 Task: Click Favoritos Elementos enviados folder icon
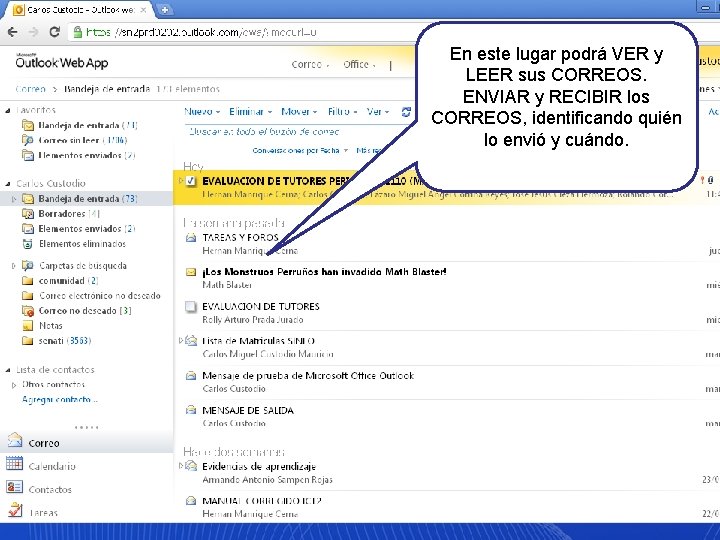[28, 155]
